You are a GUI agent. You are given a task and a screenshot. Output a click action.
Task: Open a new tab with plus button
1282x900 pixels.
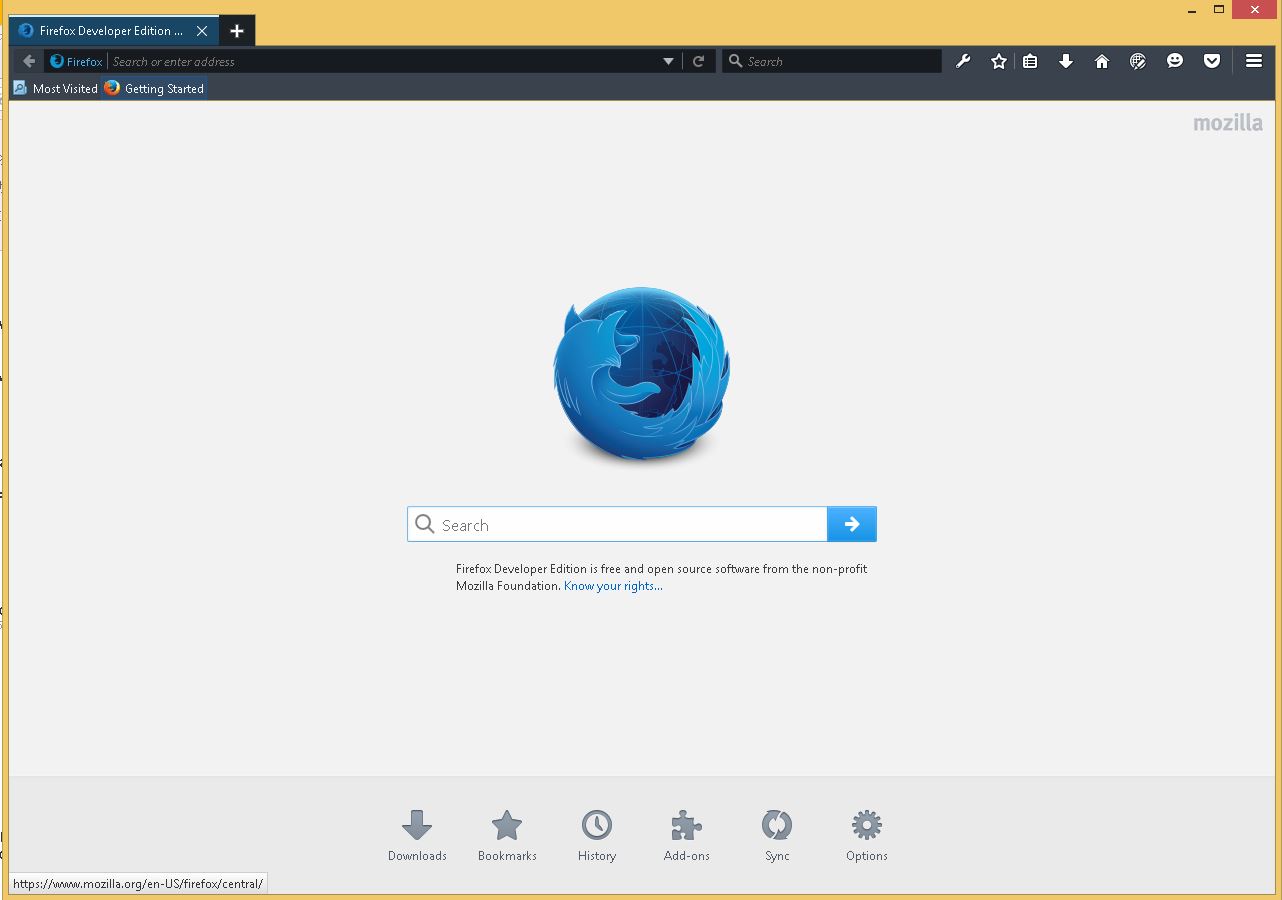click(x=236, y=31)
